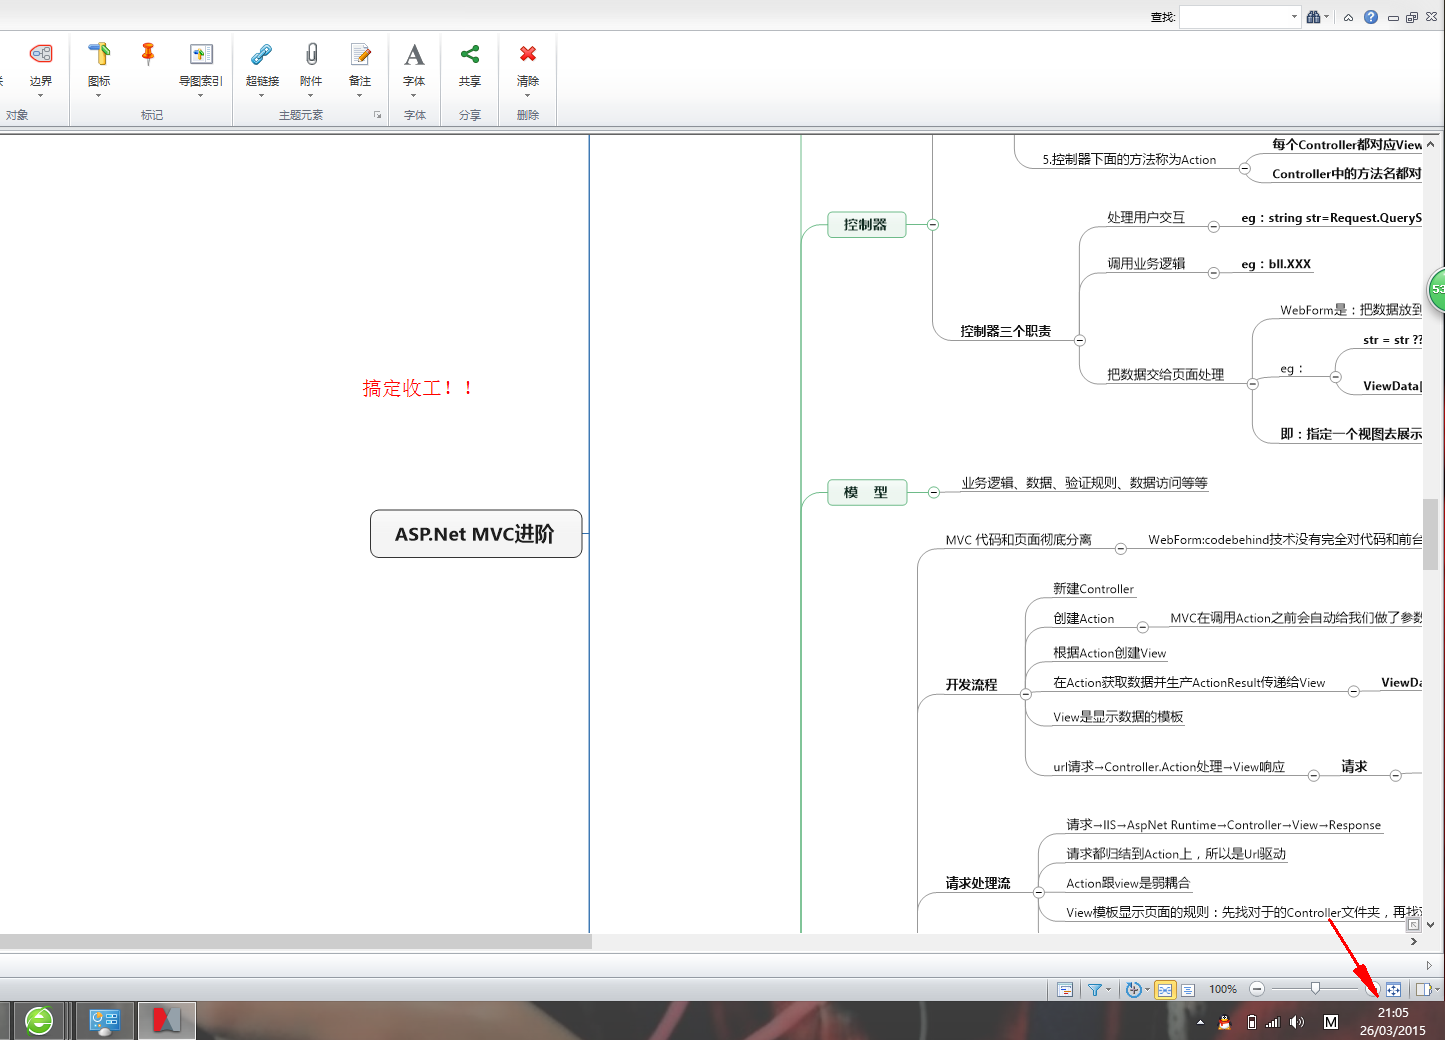Click the 边界 boundary icon
The height and width of the screenshot is (1040, 1445).
[41, 54]
